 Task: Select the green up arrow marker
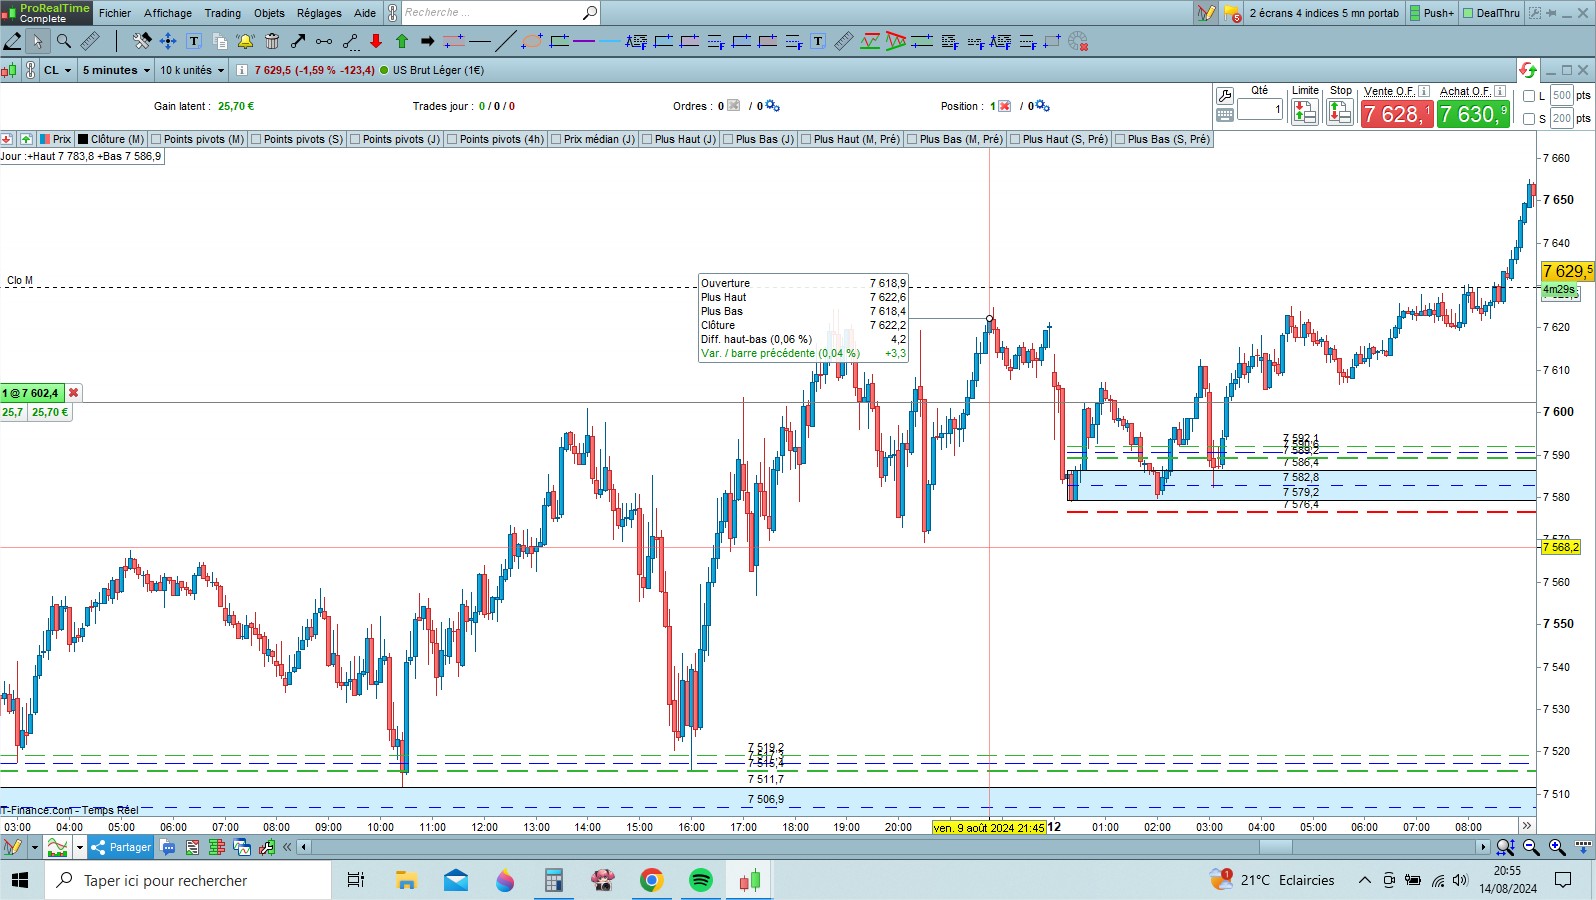[x=402, y=41]
